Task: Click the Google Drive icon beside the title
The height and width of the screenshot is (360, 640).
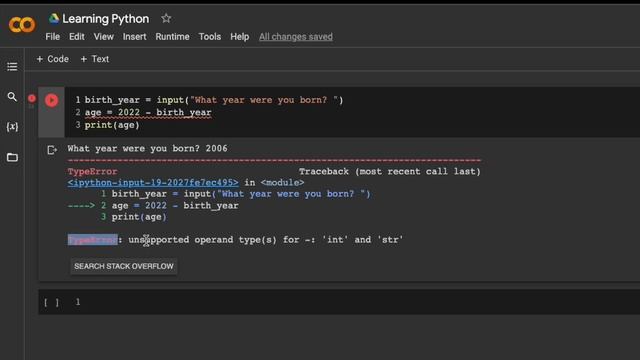Action: [54, 18]
